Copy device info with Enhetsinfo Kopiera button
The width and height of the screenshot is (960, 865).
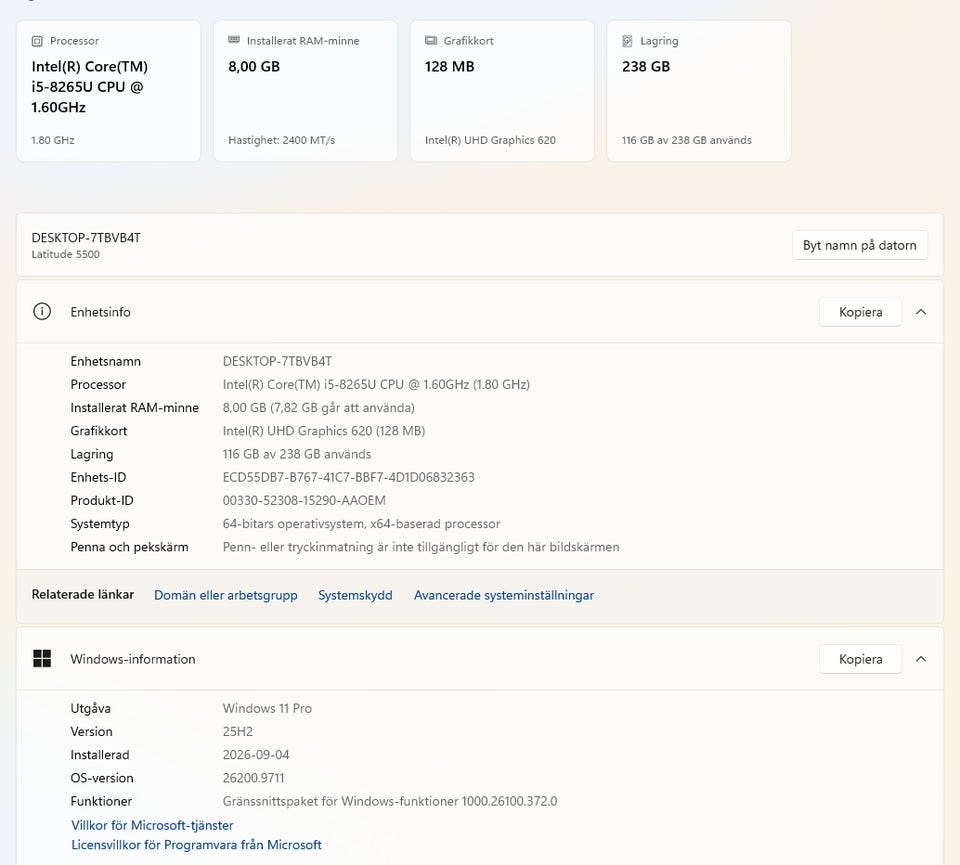pyautogui.click(x=860, y=312)
